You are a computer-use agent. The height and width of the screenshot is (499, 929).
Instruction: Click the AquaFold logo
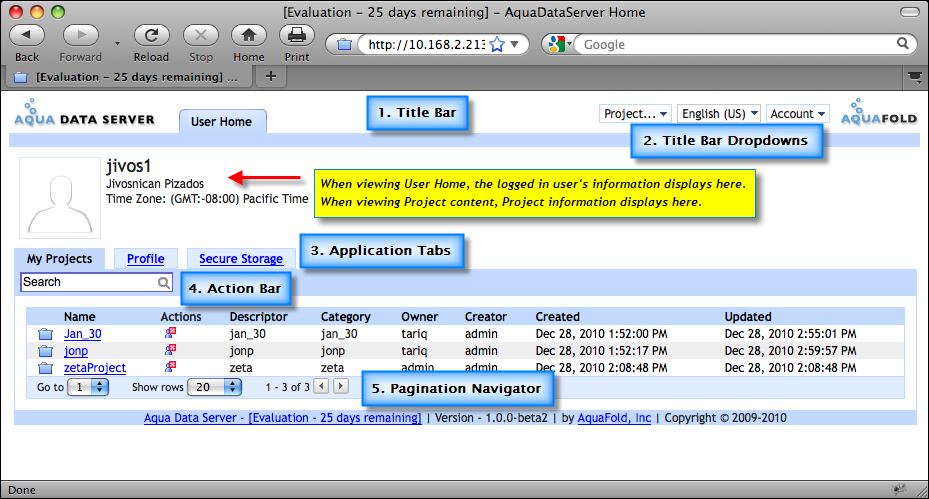879,113
